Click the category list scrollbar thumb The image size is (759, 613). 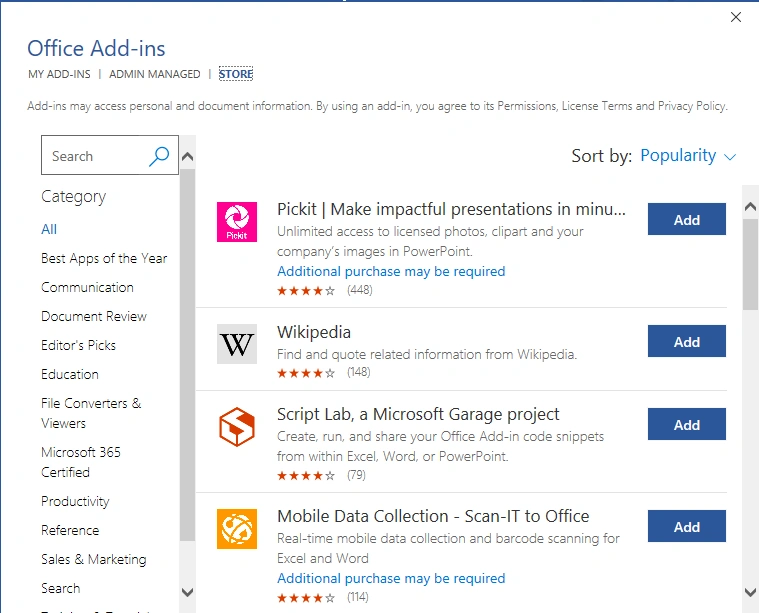187,355
